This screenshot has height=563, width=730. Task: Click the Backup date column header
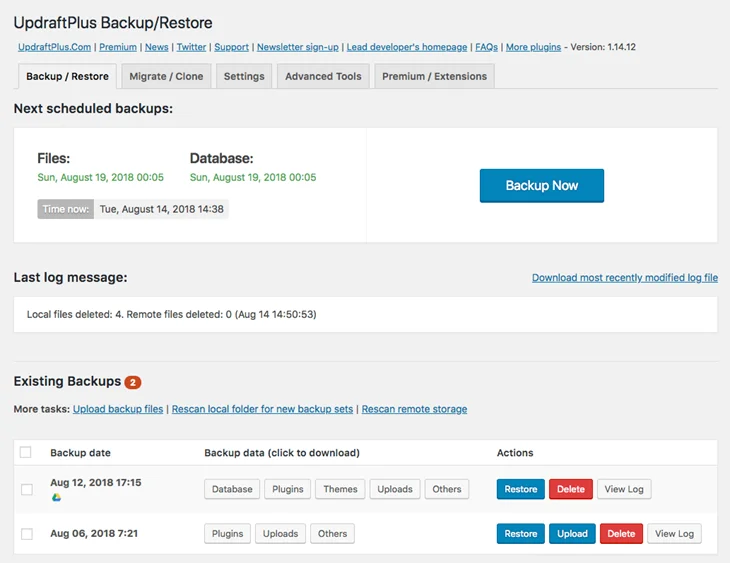coord(81,453)
